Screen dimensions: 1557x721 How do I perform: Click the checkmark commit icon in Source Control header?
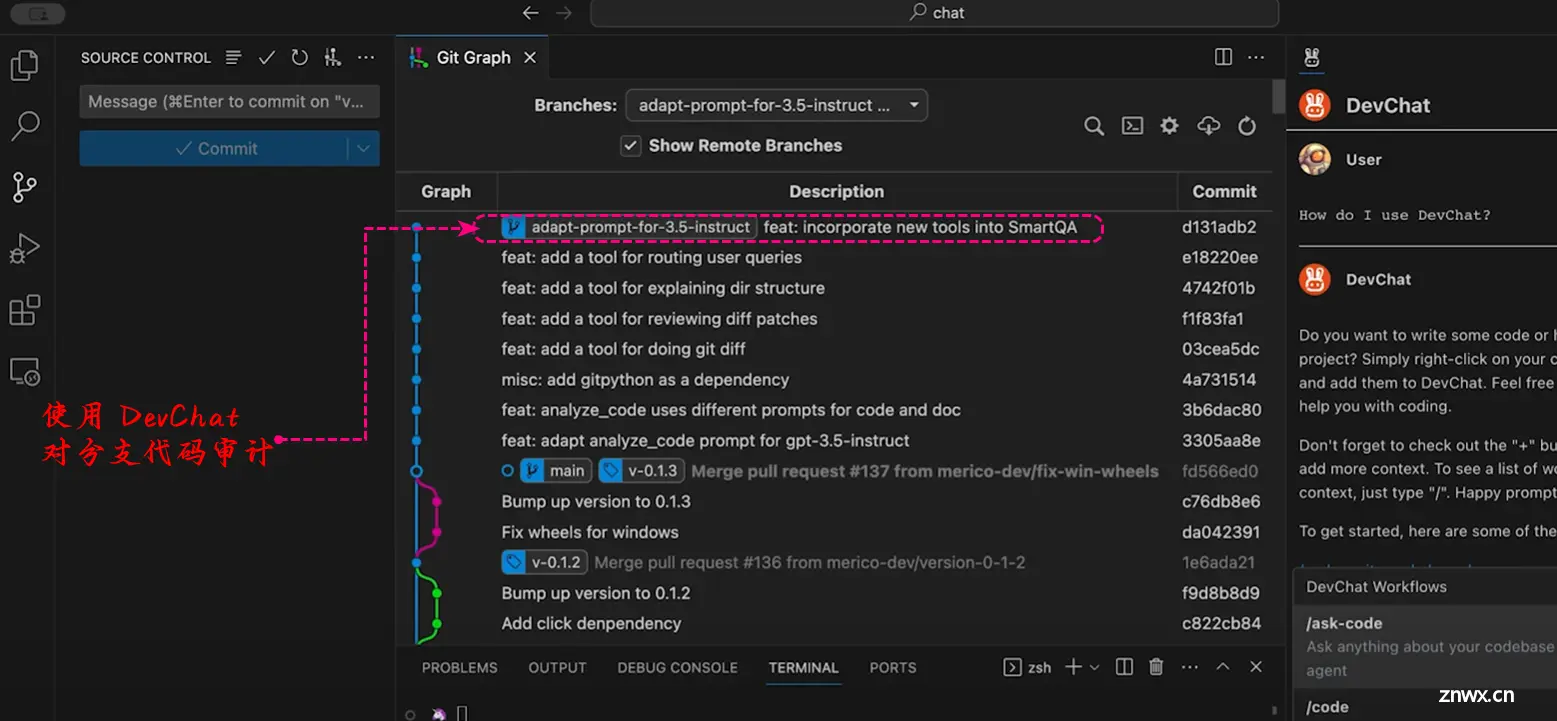266,58
